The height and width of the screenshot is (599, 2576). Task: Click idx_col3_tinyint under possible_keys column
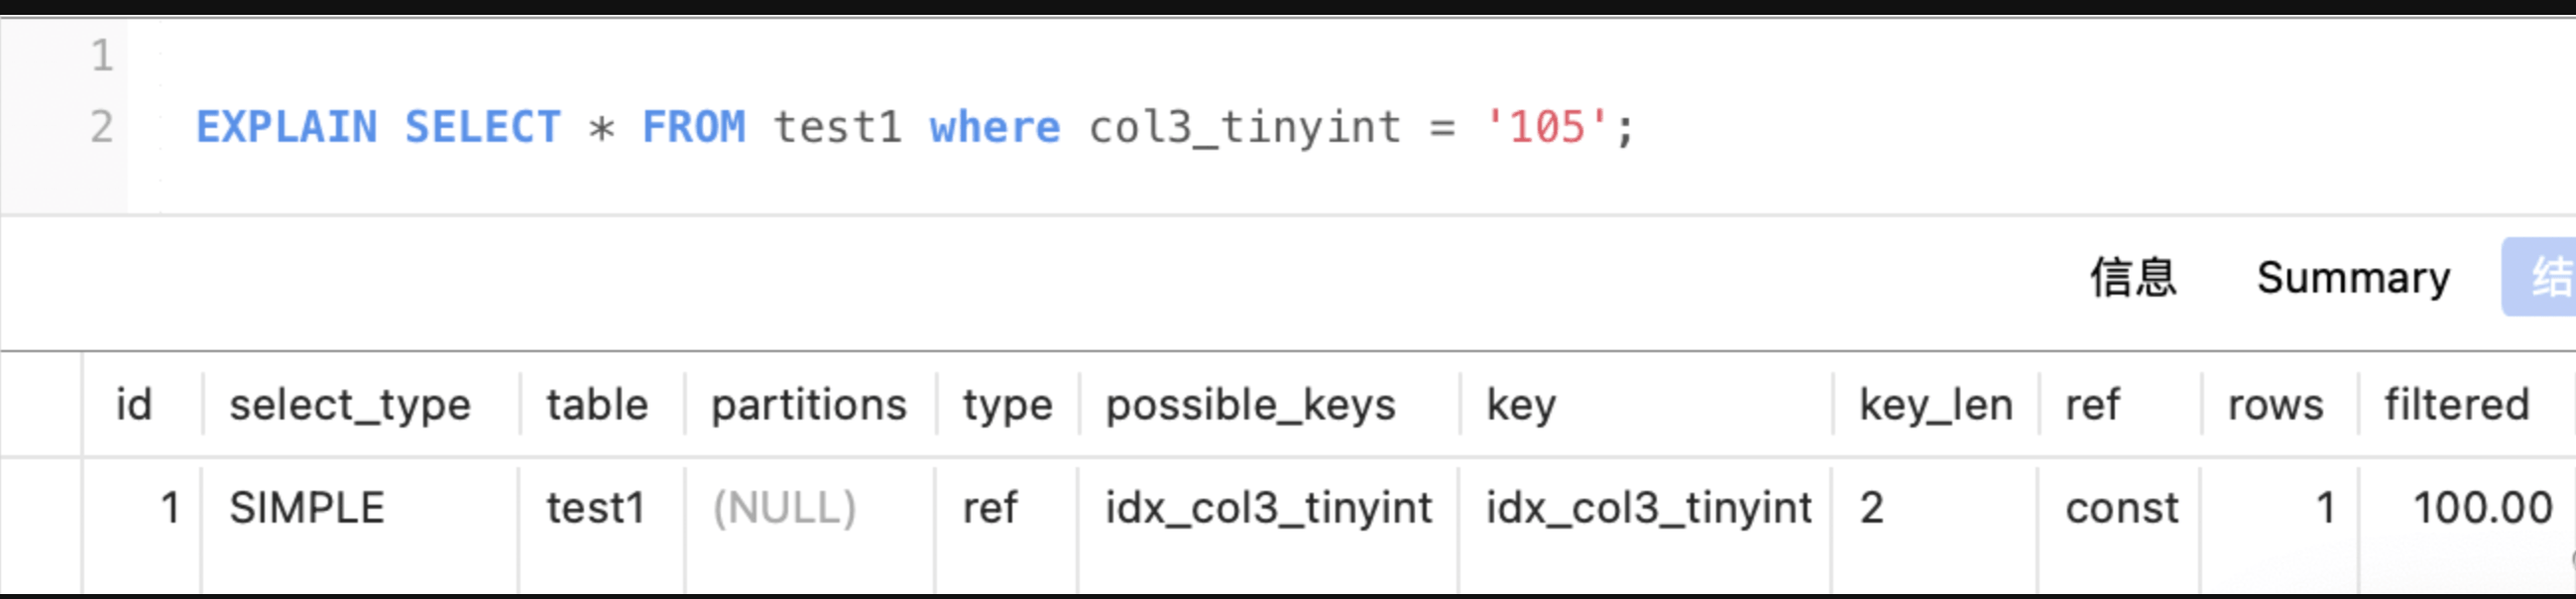(1268, 508)
